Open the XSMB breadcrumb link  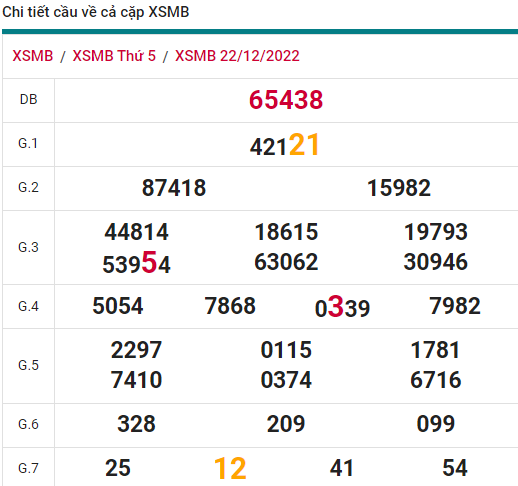tap(33, 56)
